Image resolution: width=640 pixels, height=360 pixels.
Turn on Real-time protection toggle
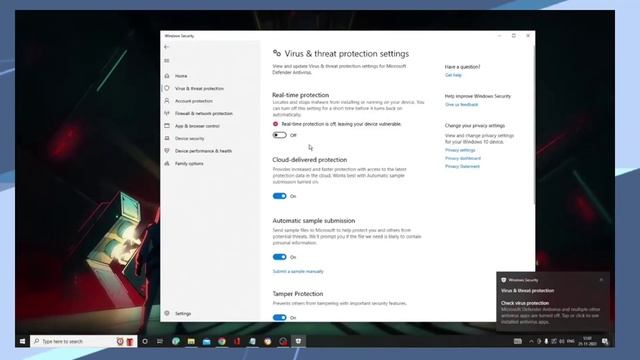pos(280,135)
